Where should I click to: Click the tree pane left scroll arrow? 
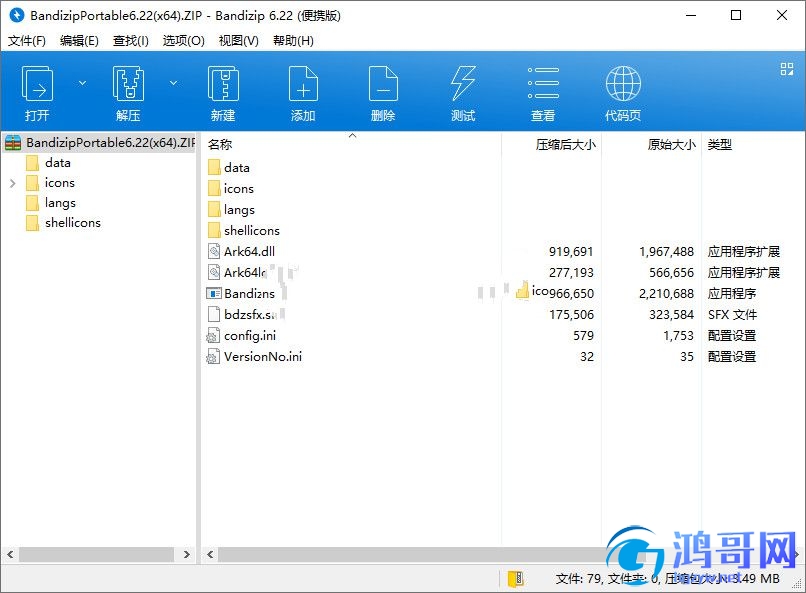[10, 554]
